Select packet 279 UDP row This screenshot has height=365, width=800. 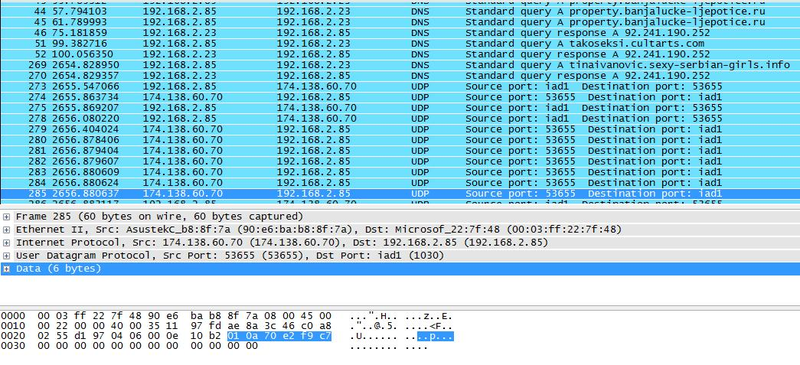click(400, 129)
